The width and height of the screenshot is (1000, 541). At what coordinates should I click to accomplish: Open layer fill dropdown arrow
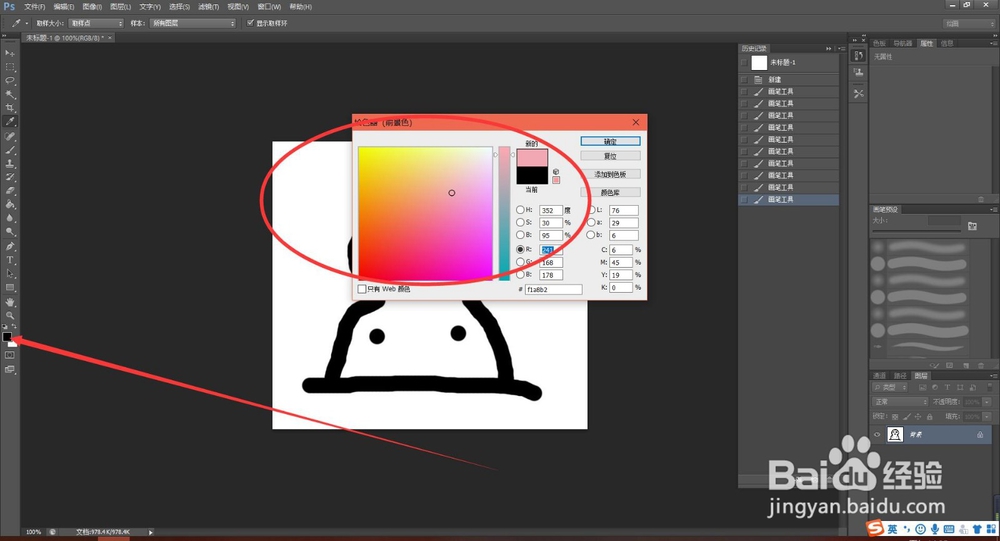987,417
